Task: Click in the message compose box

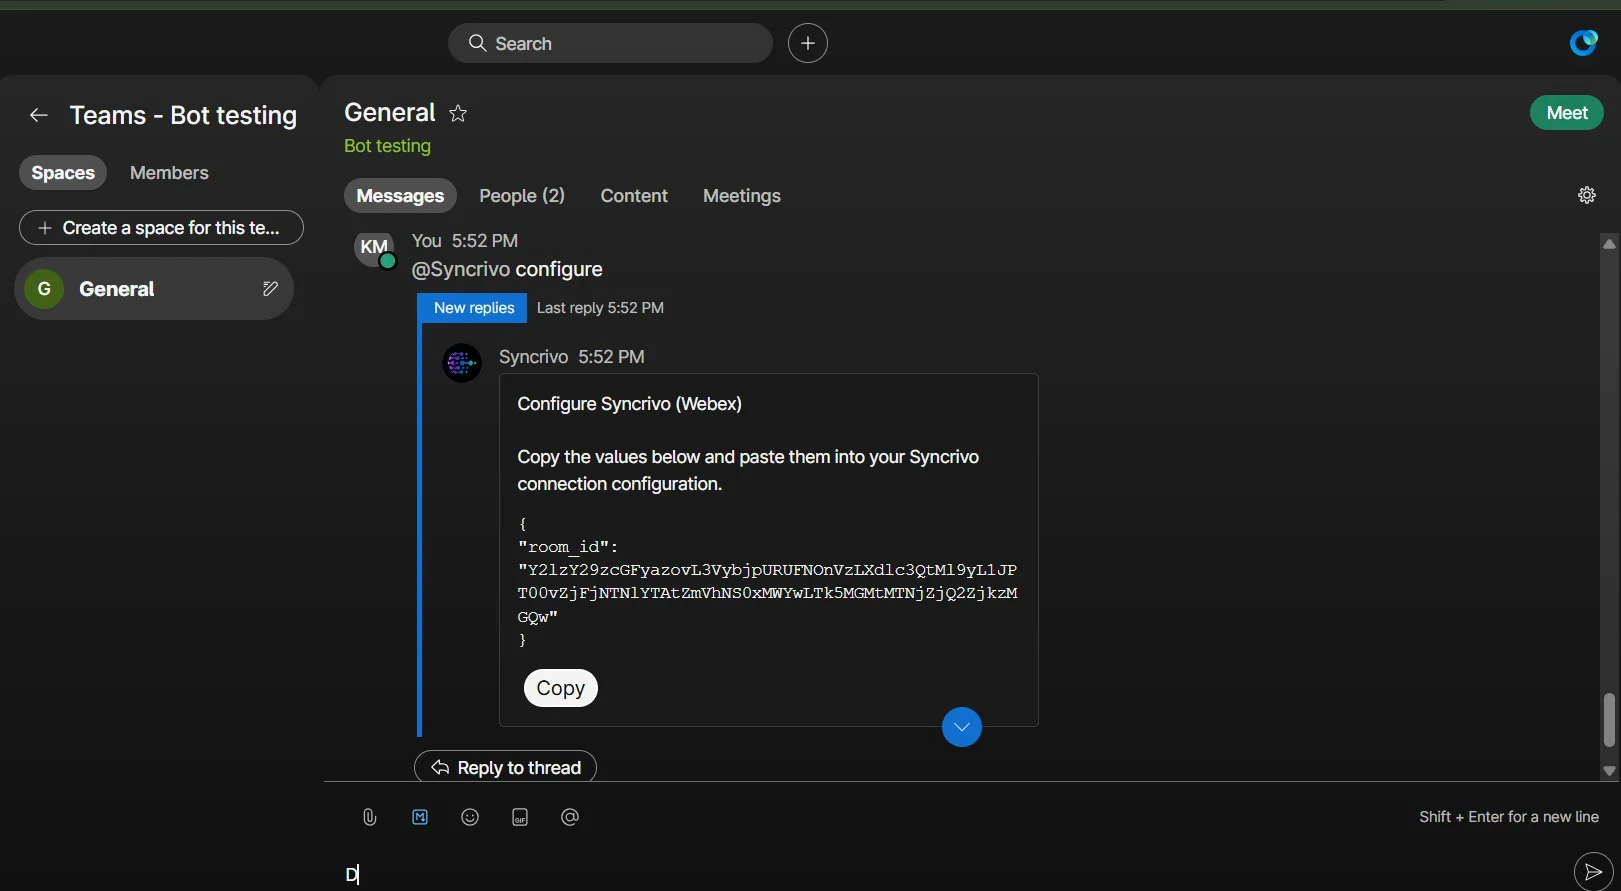Action: 950,873
